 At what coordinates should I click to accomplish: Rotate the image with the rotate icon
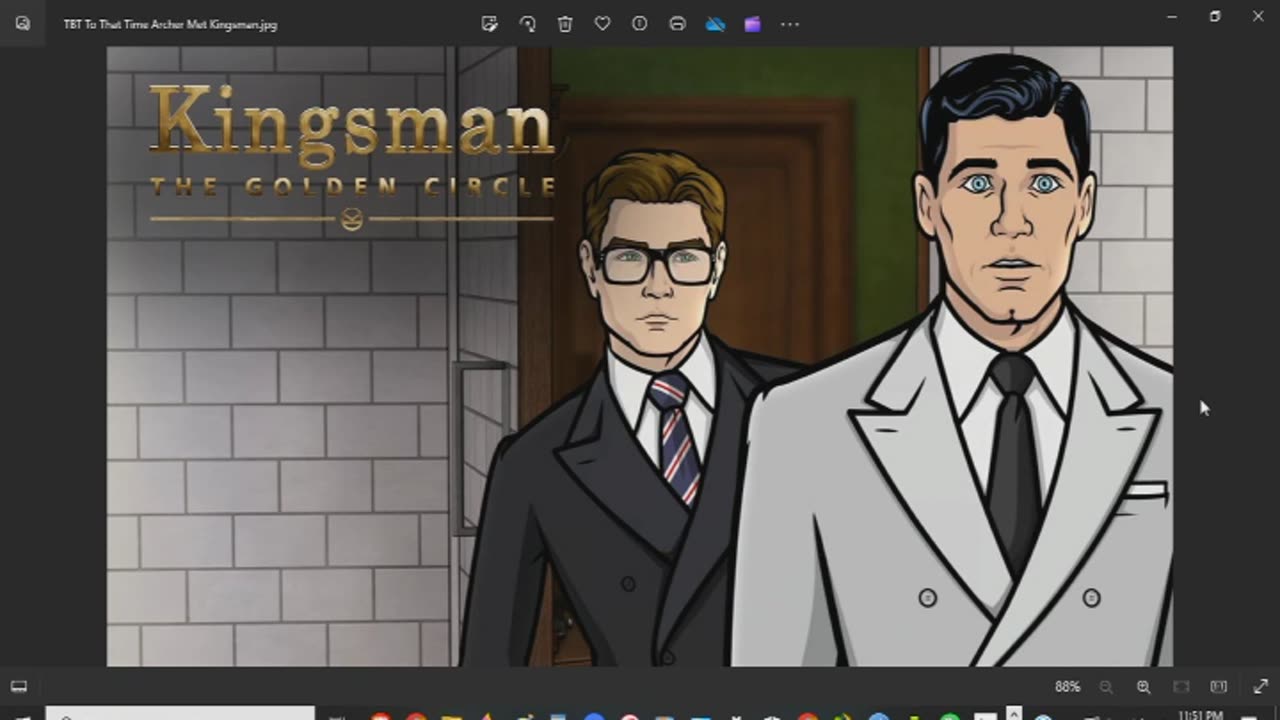pos(527,24)
